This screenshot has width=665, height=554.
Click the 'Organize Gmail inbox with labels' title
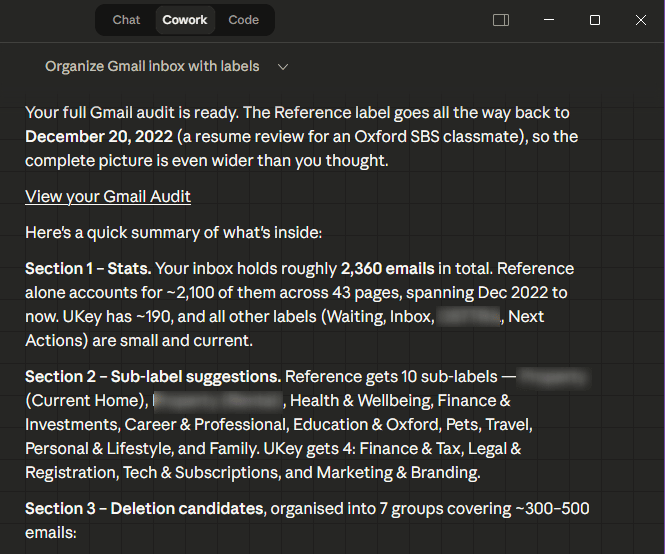(x=152, y=67)
